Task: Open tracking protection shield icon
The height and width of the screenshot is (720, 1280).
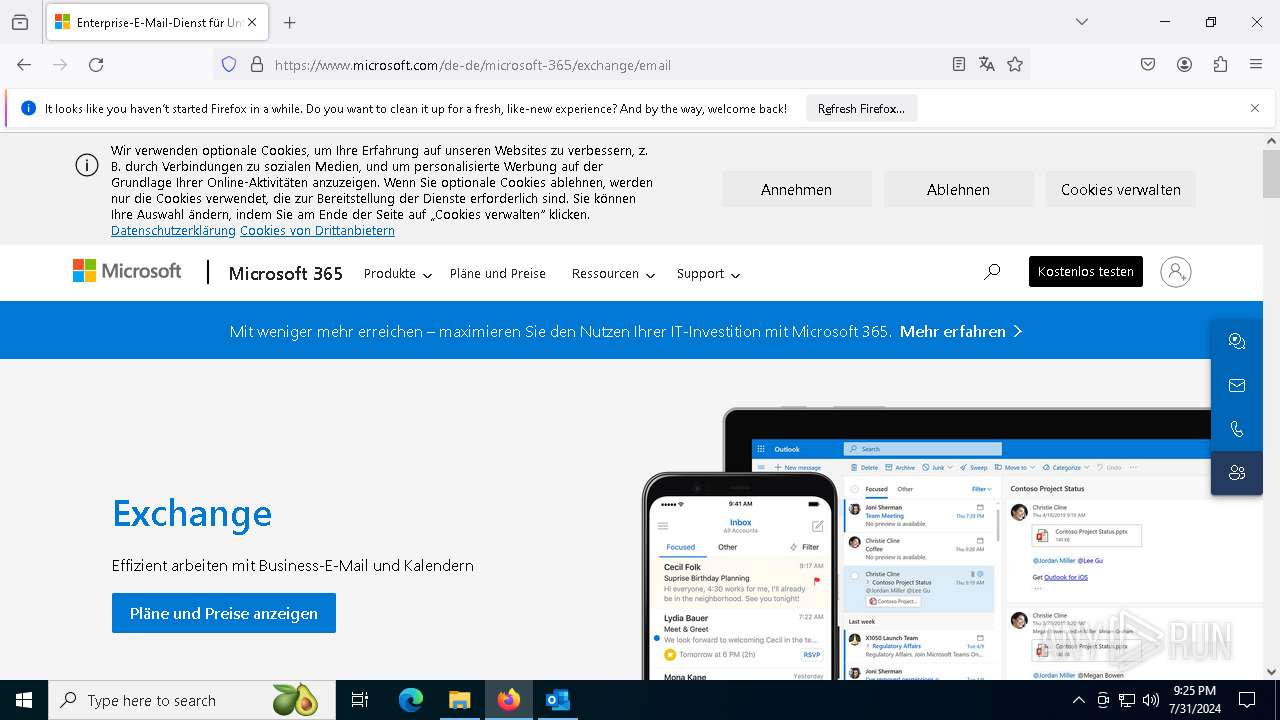Action: coord(229,64)
